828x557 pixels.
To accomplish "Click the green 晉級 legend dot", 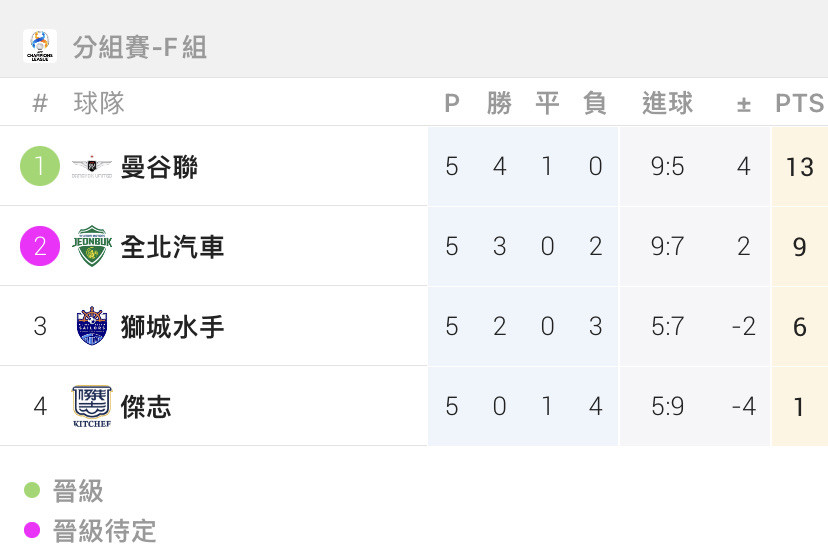I will click(32, 490).
